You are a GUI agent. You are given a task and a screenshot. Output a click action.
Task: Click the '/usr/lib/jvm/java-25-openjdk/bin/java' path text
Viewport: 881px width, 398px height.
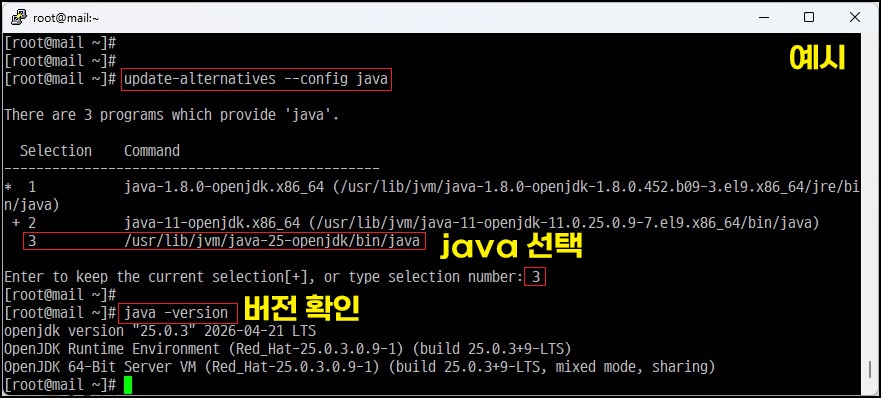point(272,241)
